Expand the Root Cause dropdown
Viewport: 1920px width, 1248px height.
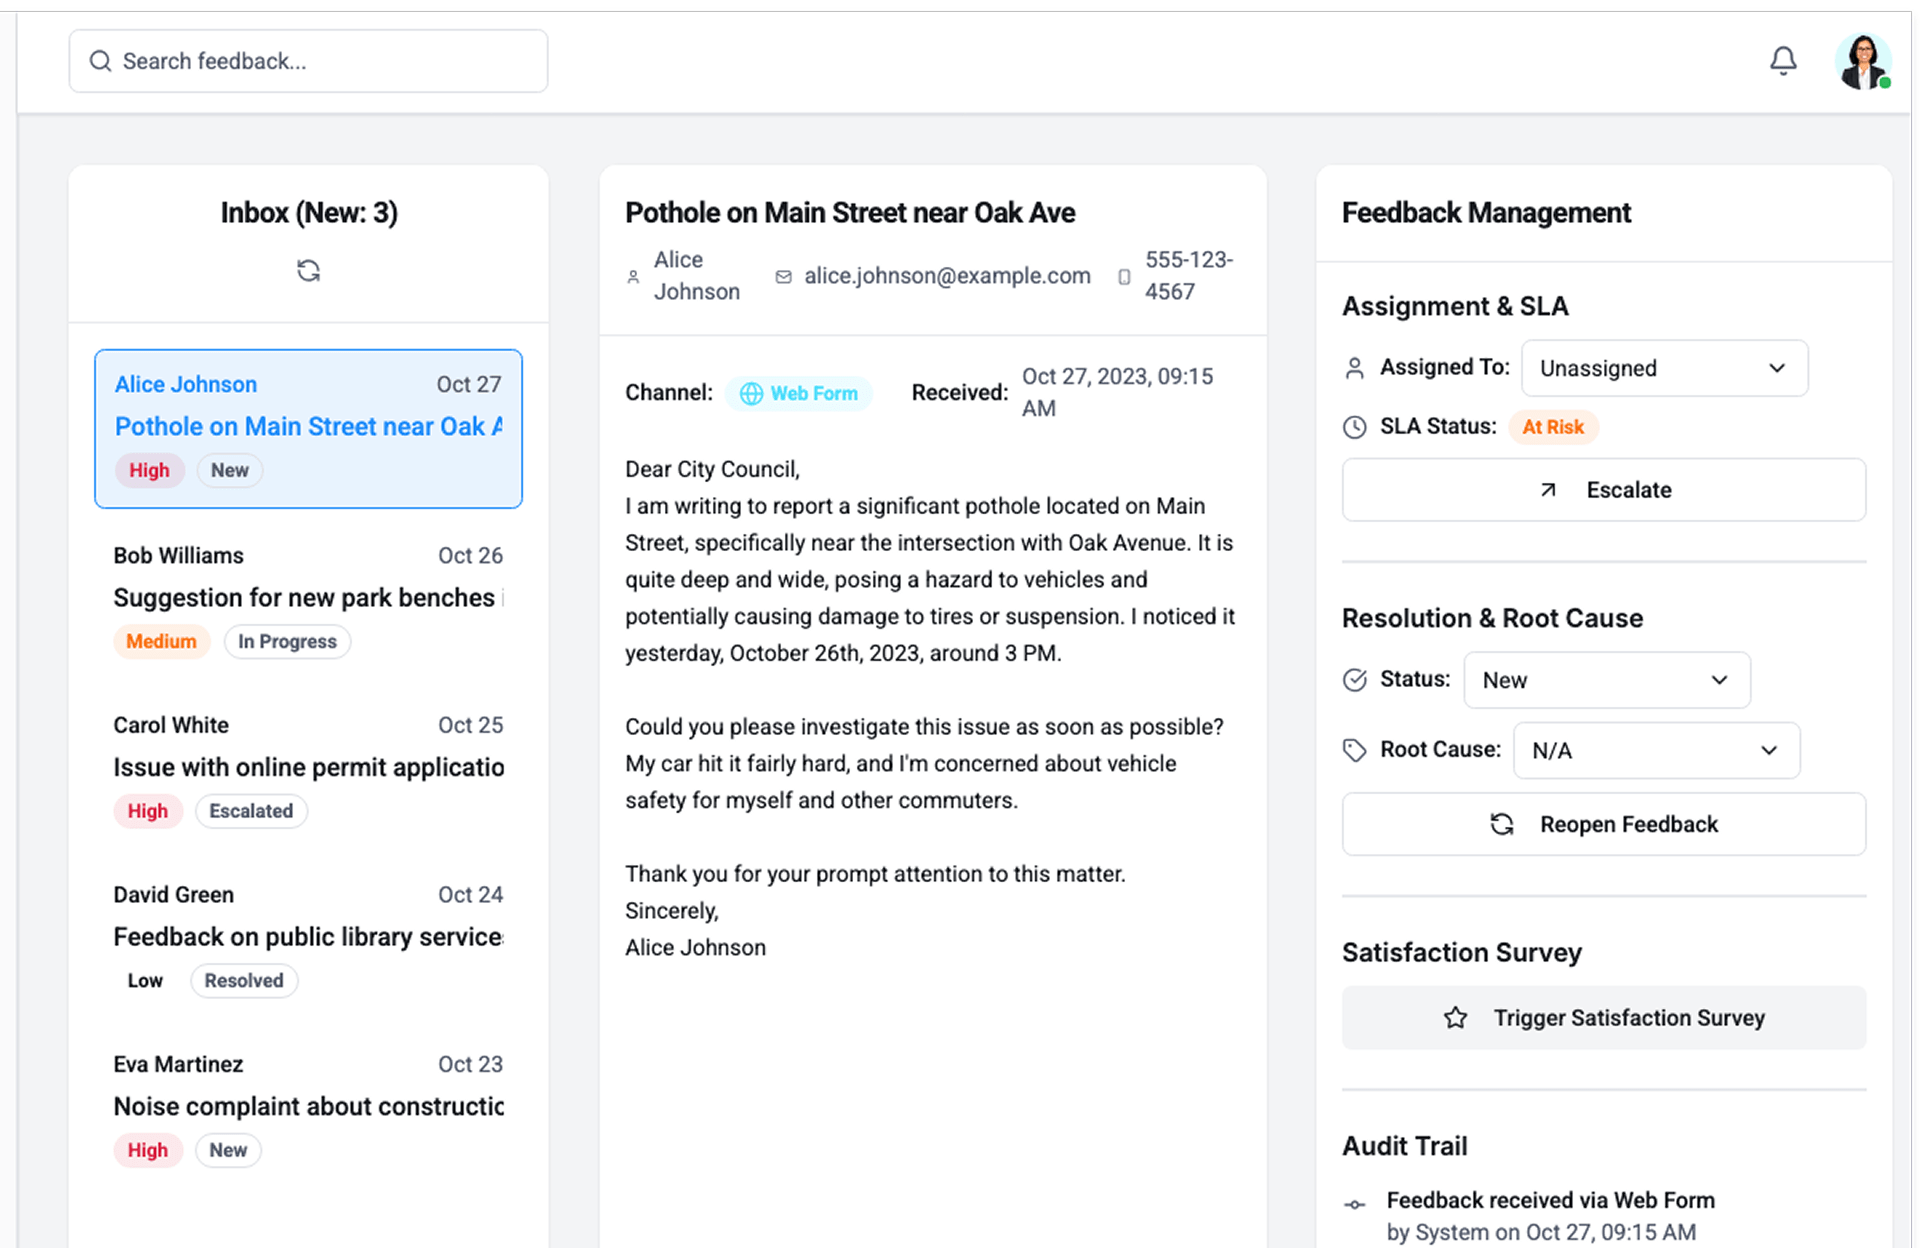(1656, 750)
